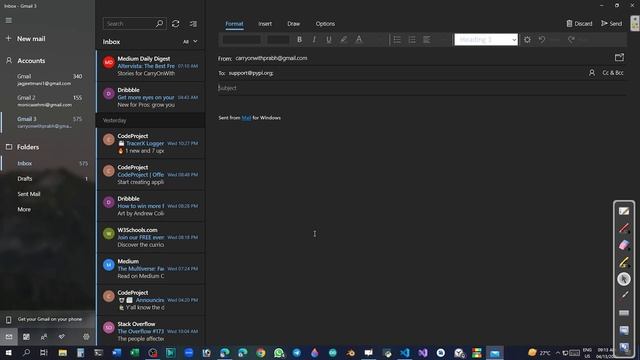Toggle Bold formatting
The height and width of the screenshot is (360, 640).
tap(299, 40)
